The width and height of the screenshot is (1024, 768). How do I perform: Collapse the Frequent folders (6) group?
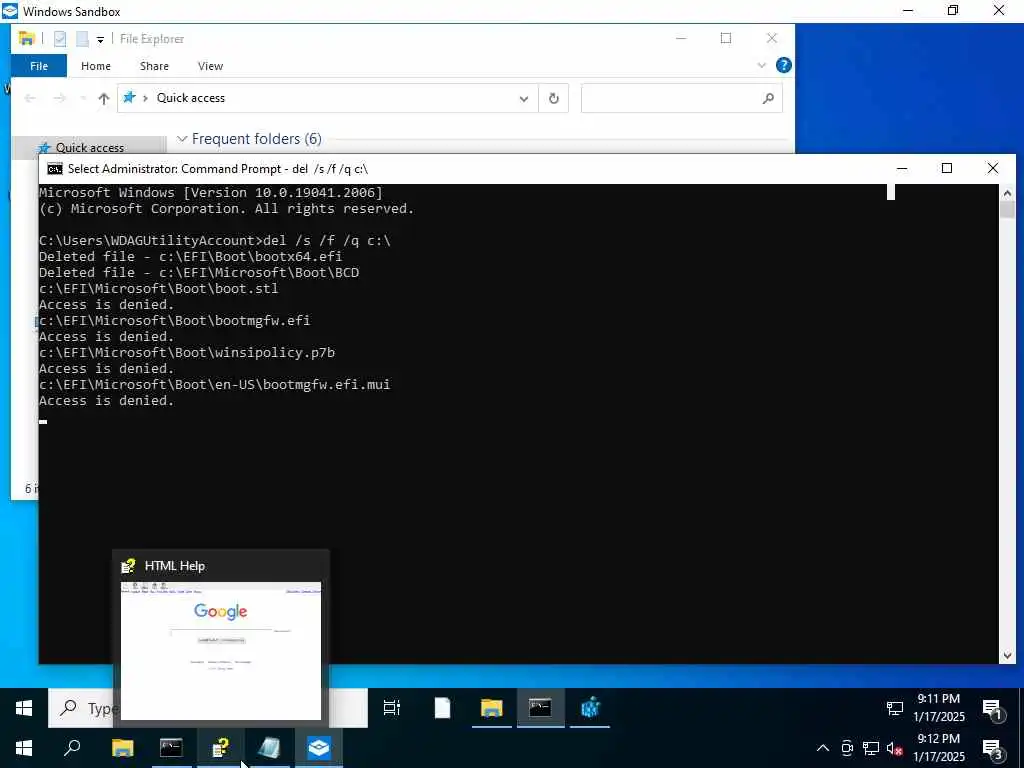[x=182, y=138]
